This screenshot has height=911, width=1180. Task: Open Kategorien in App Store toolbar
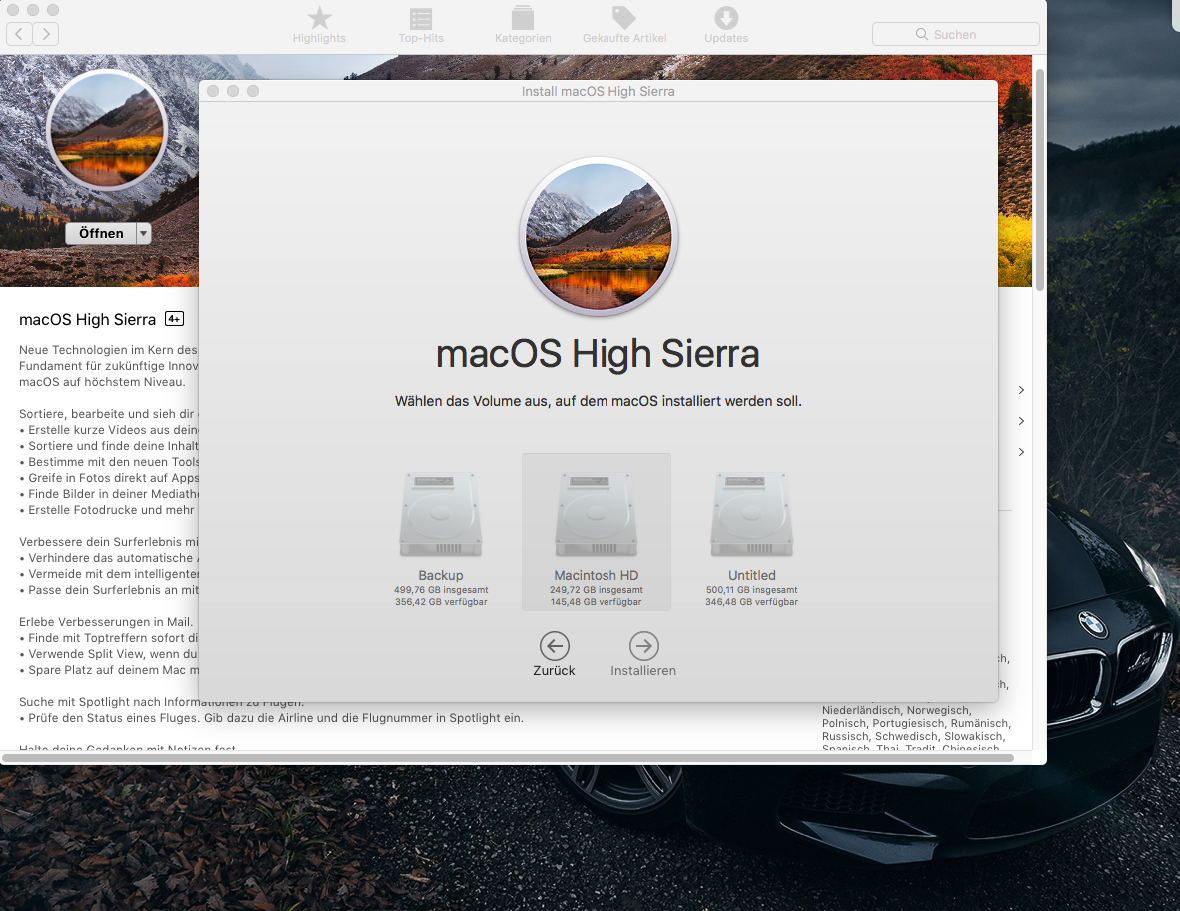(x=523, y=25)
